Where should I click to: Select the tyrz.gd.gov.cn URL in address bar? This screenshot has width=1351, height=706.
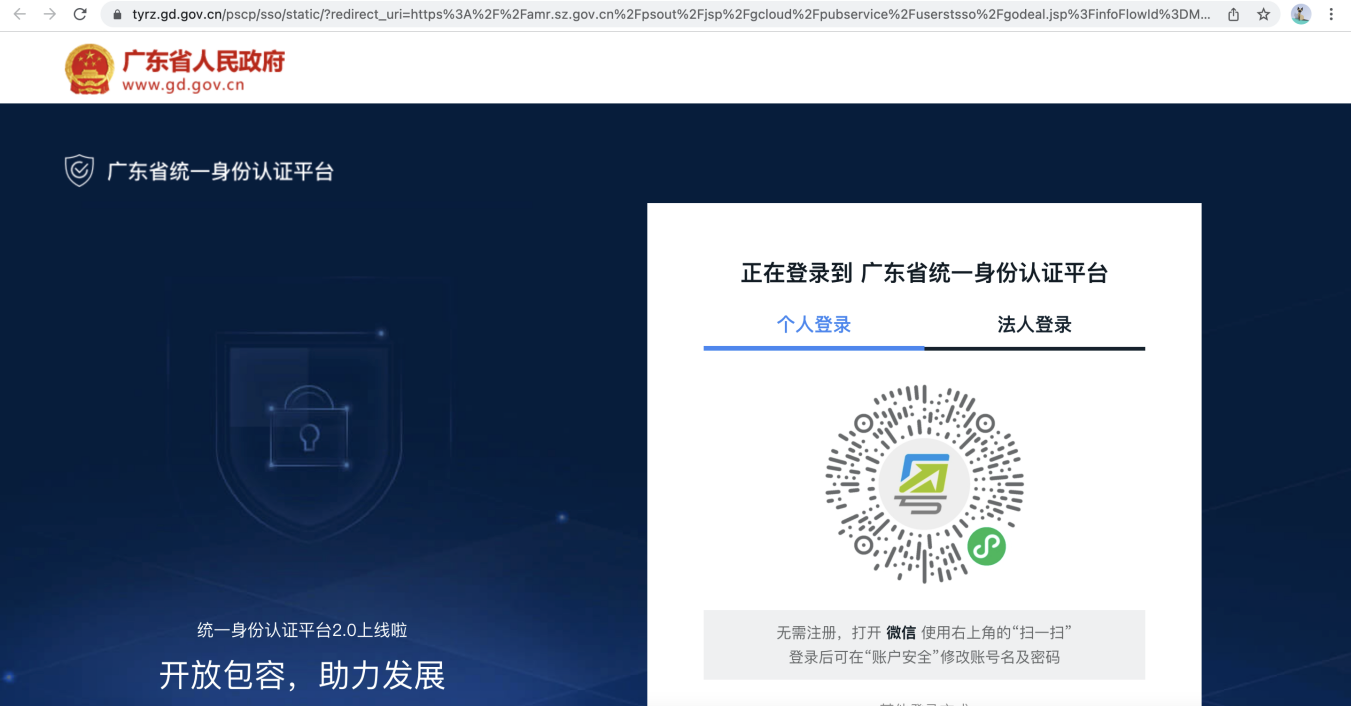click(x=671, y=15)
